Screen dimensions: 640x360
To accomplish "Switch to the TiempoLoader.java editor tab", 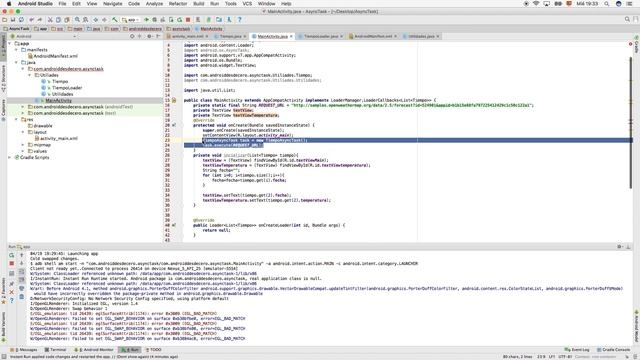I will 321,36.
